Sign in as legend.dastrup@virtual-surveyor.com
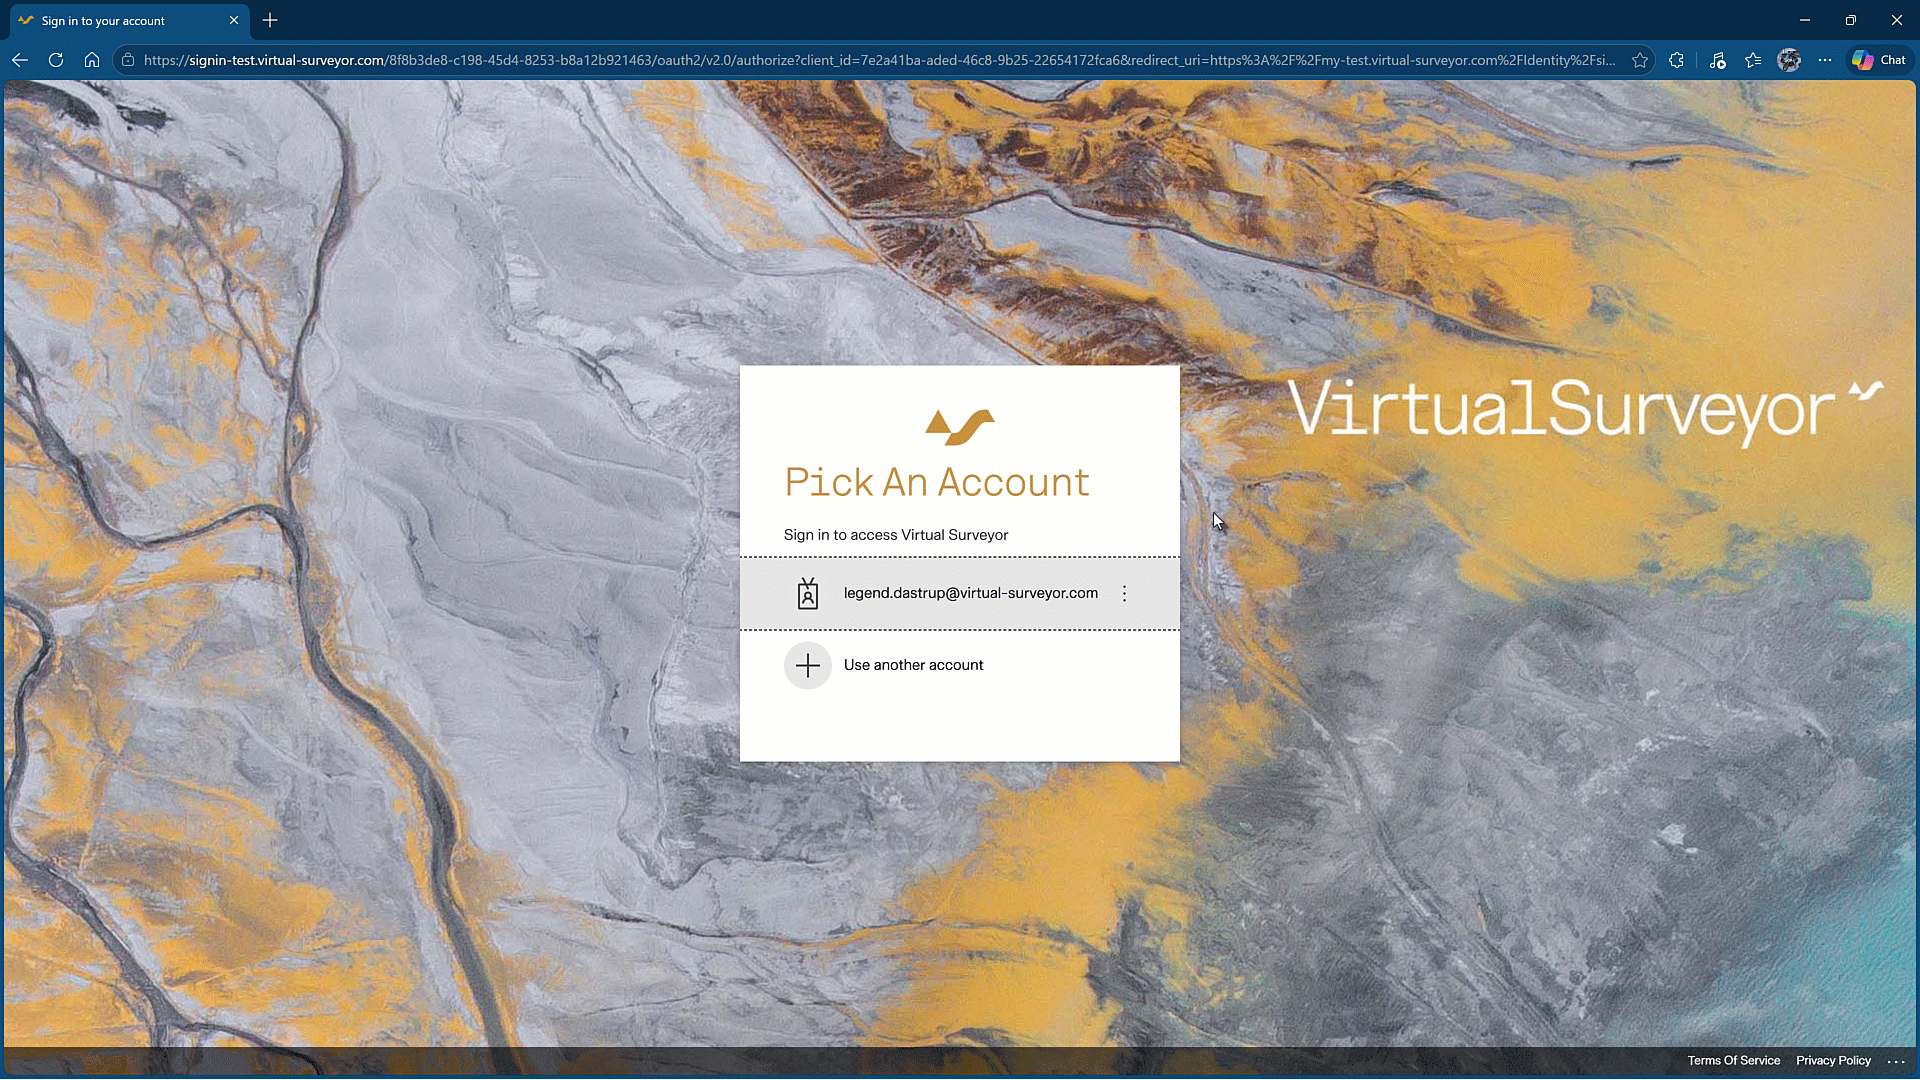Viewport: 1920px width, 1080px height. click(x=960, y=593)
